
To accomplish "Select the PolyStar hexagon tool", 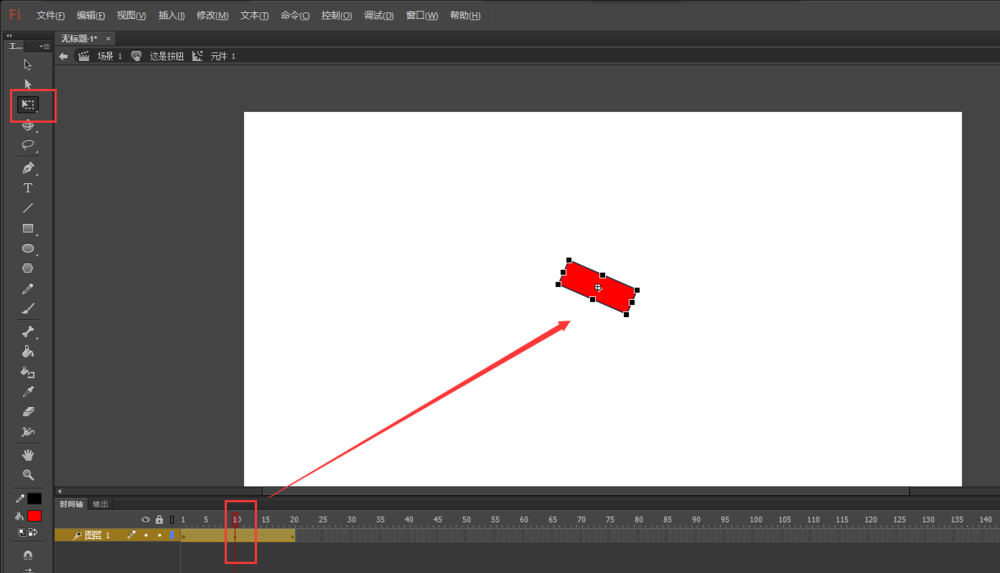I will (27, 269).
